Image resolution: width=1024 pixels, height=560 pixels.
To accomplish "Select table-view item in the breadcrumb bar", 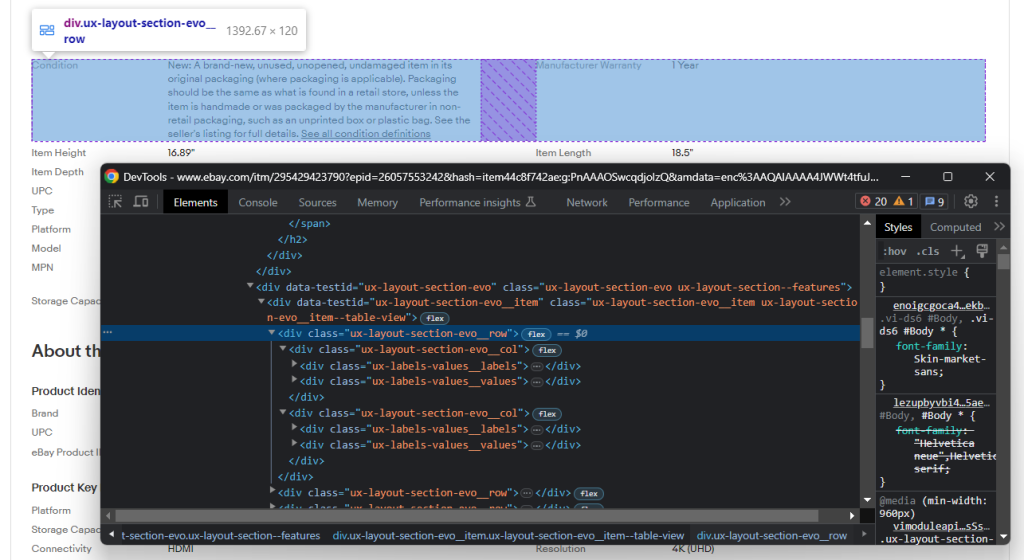I will pos(508,536).
